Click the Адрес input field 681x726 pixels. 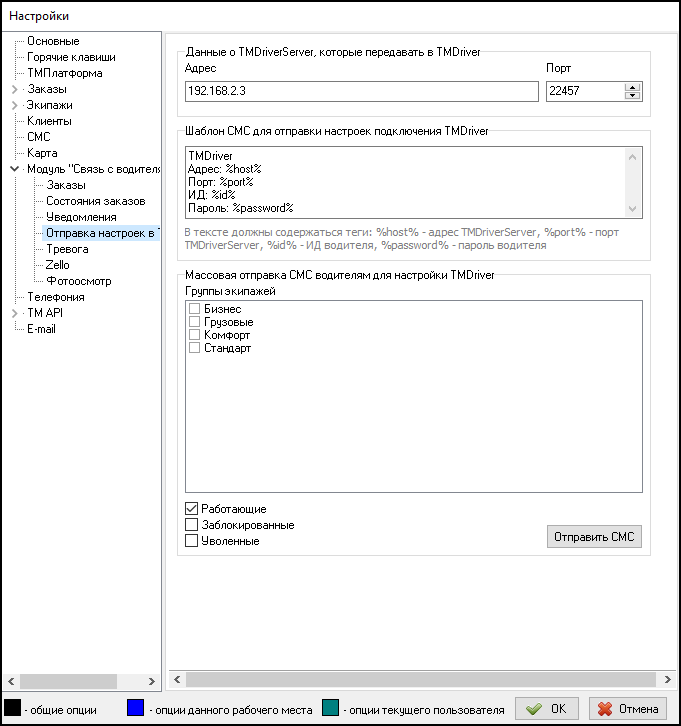pos(361,91)
